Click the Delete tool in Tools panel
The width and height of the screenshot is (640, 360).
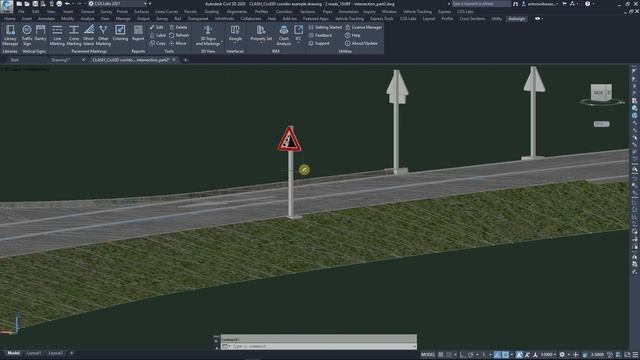(178, 27)
